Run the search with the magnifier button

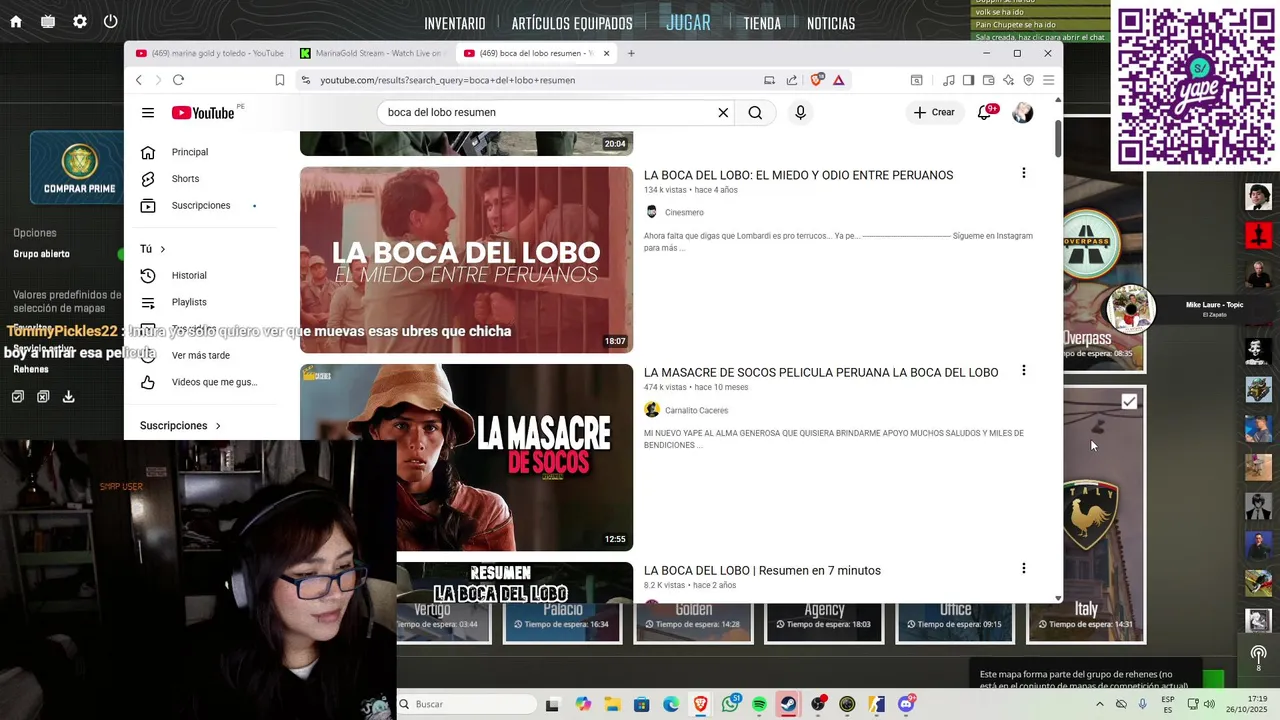click(x=755, y=113)
